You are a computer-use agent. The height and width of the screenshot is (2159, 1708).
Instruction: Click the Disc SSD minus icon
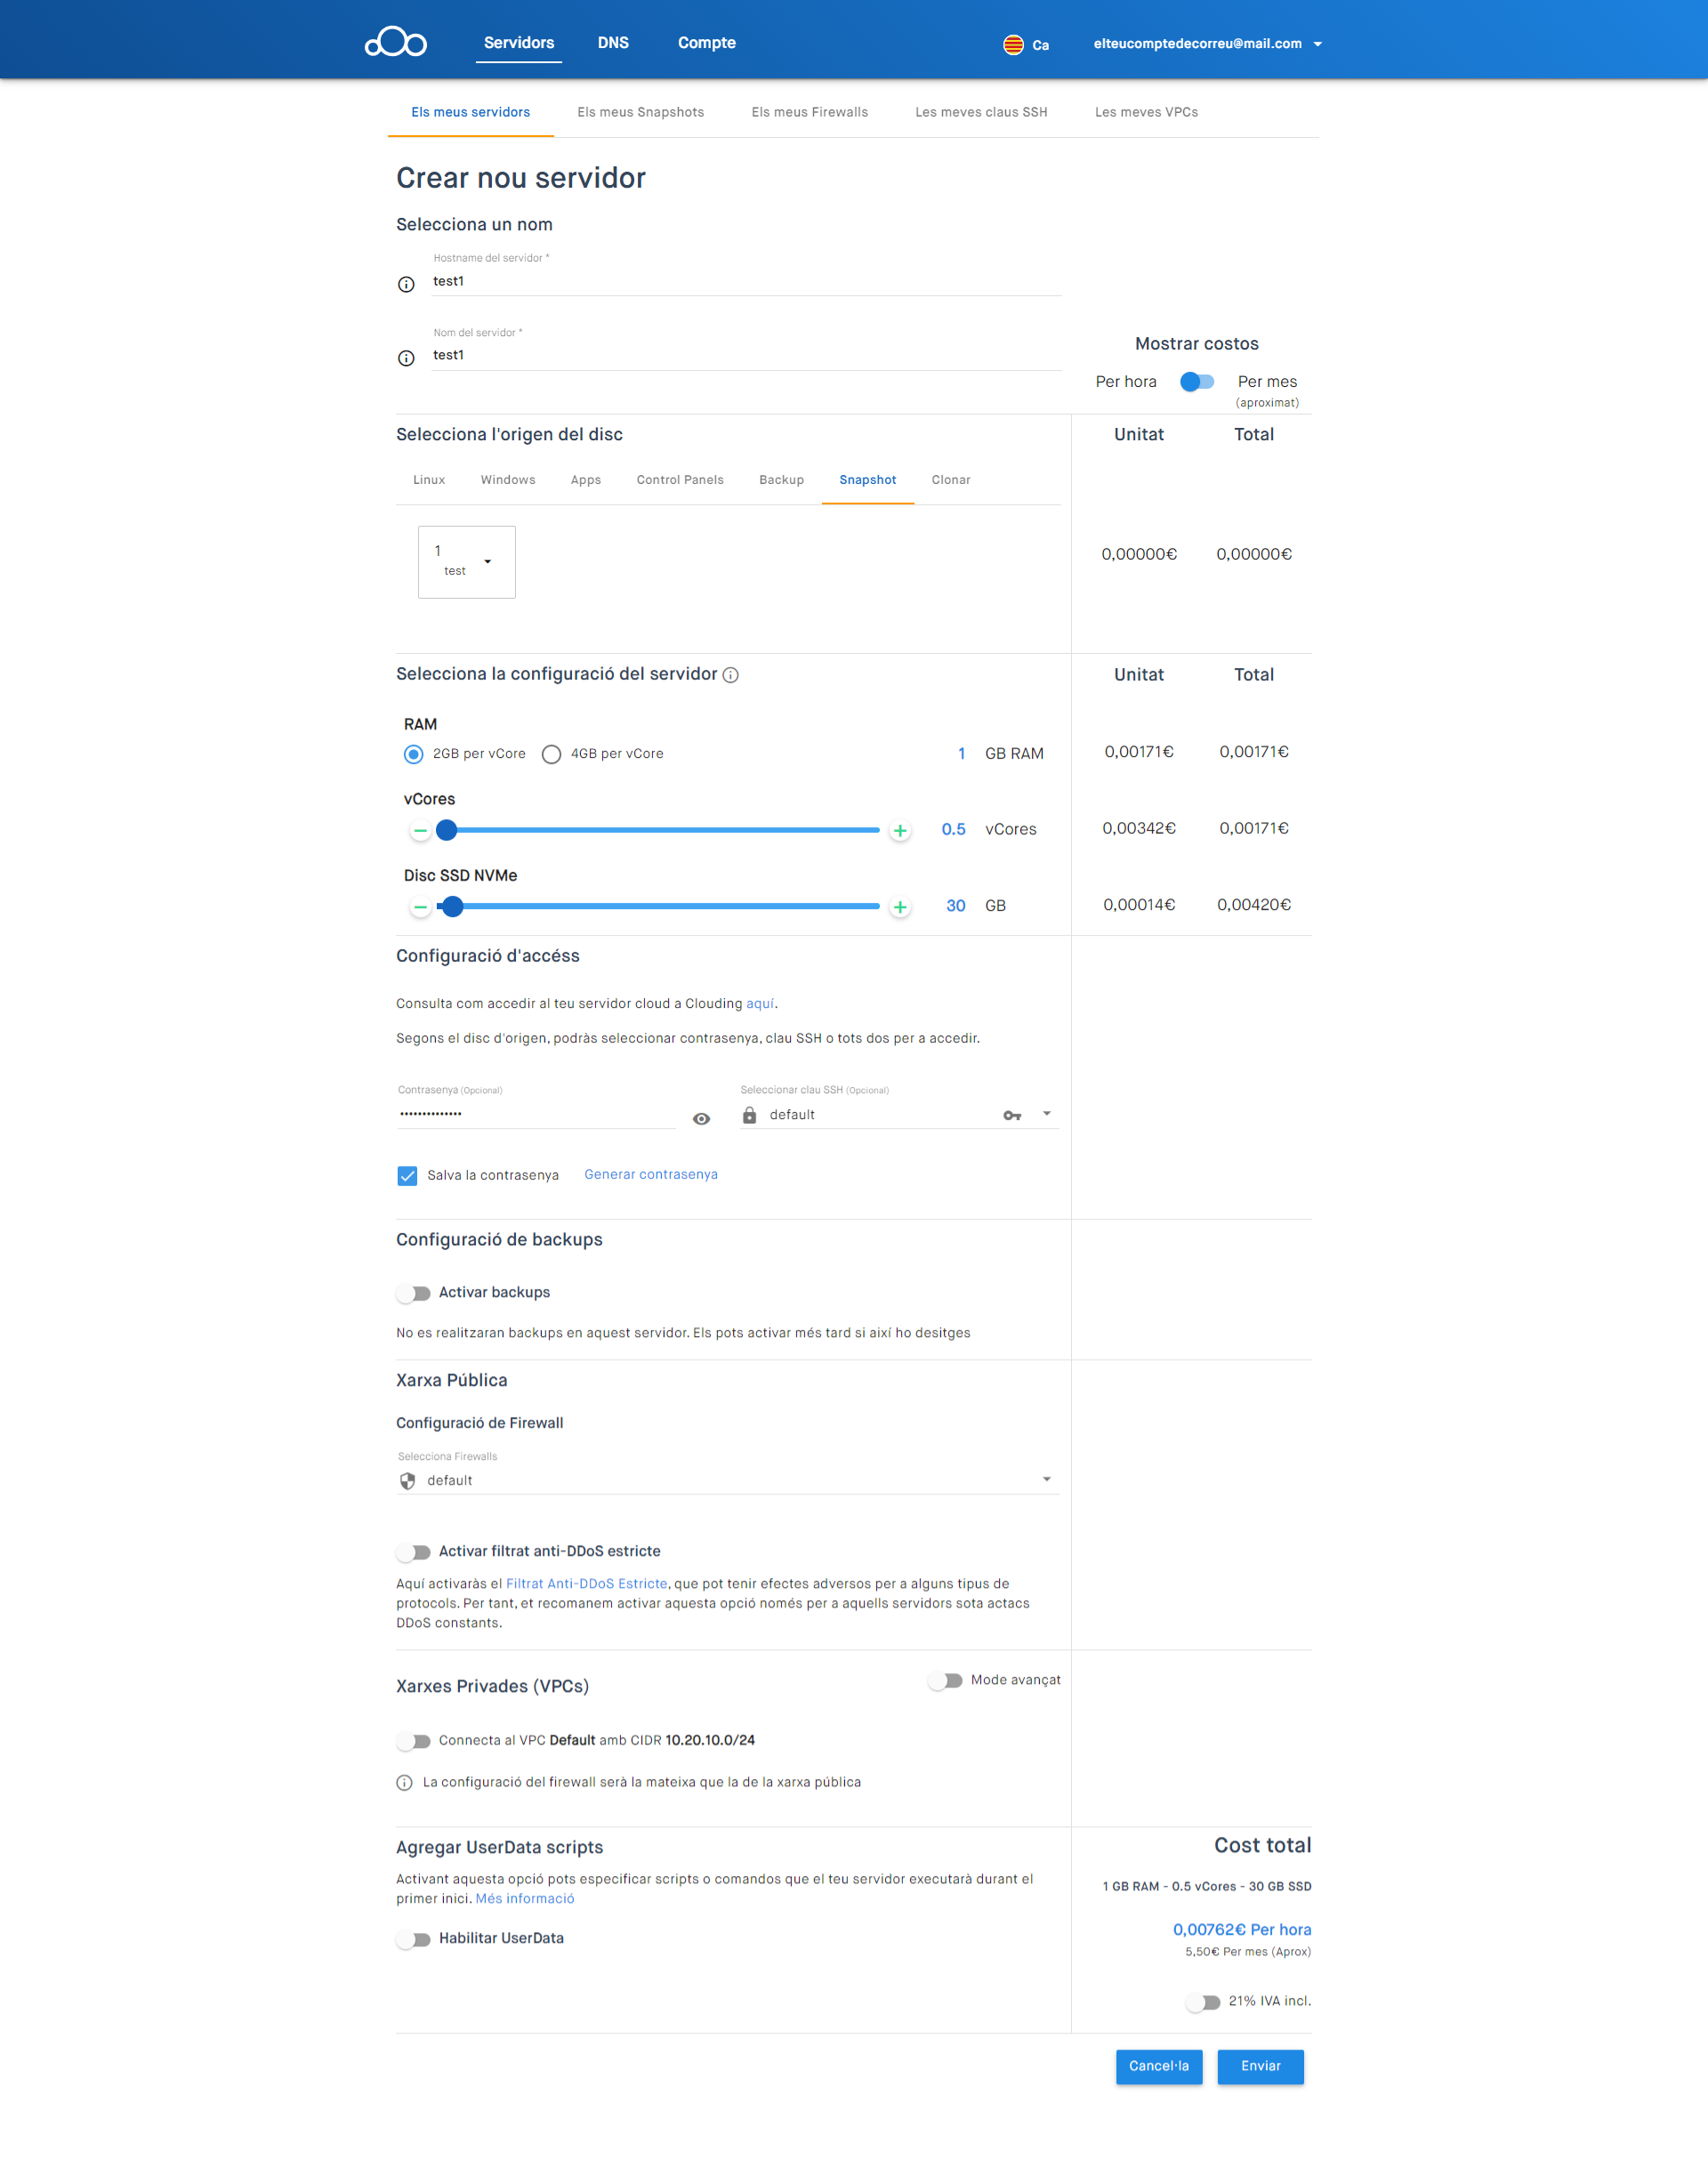pos(420,907)
